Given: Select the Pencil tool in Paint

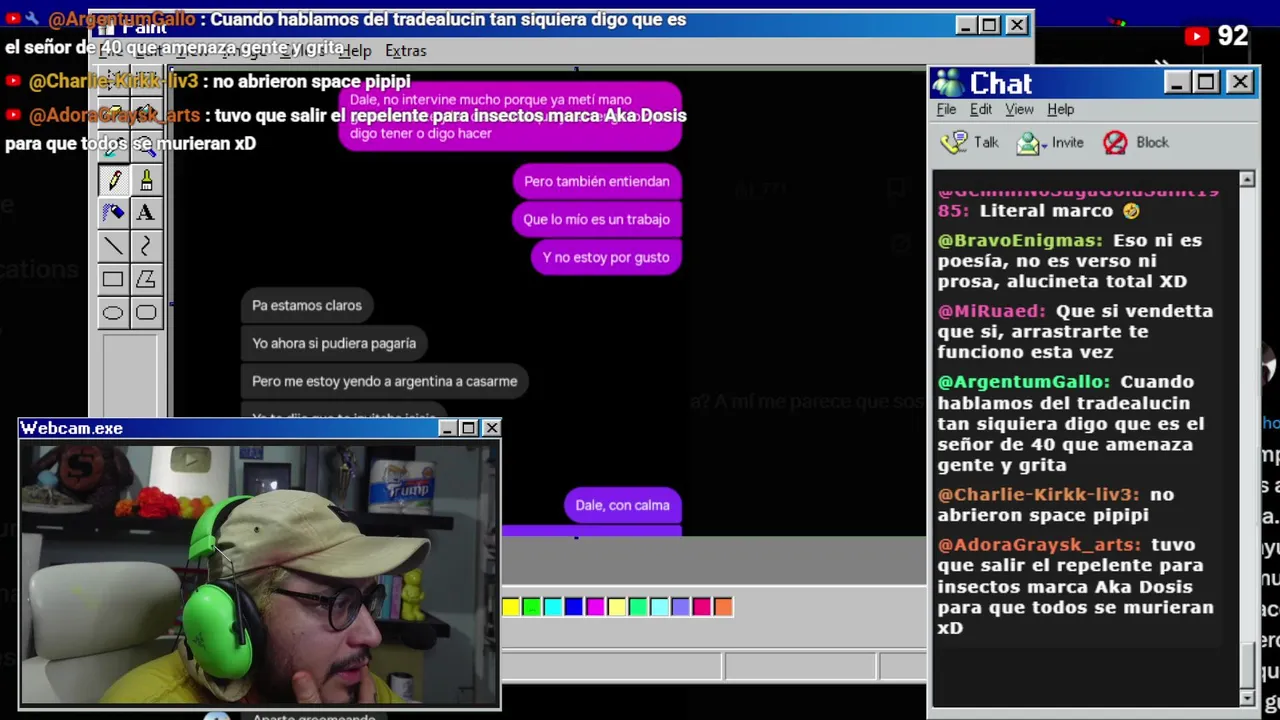Looking at the screenshot, I should [x=113, y=180].
